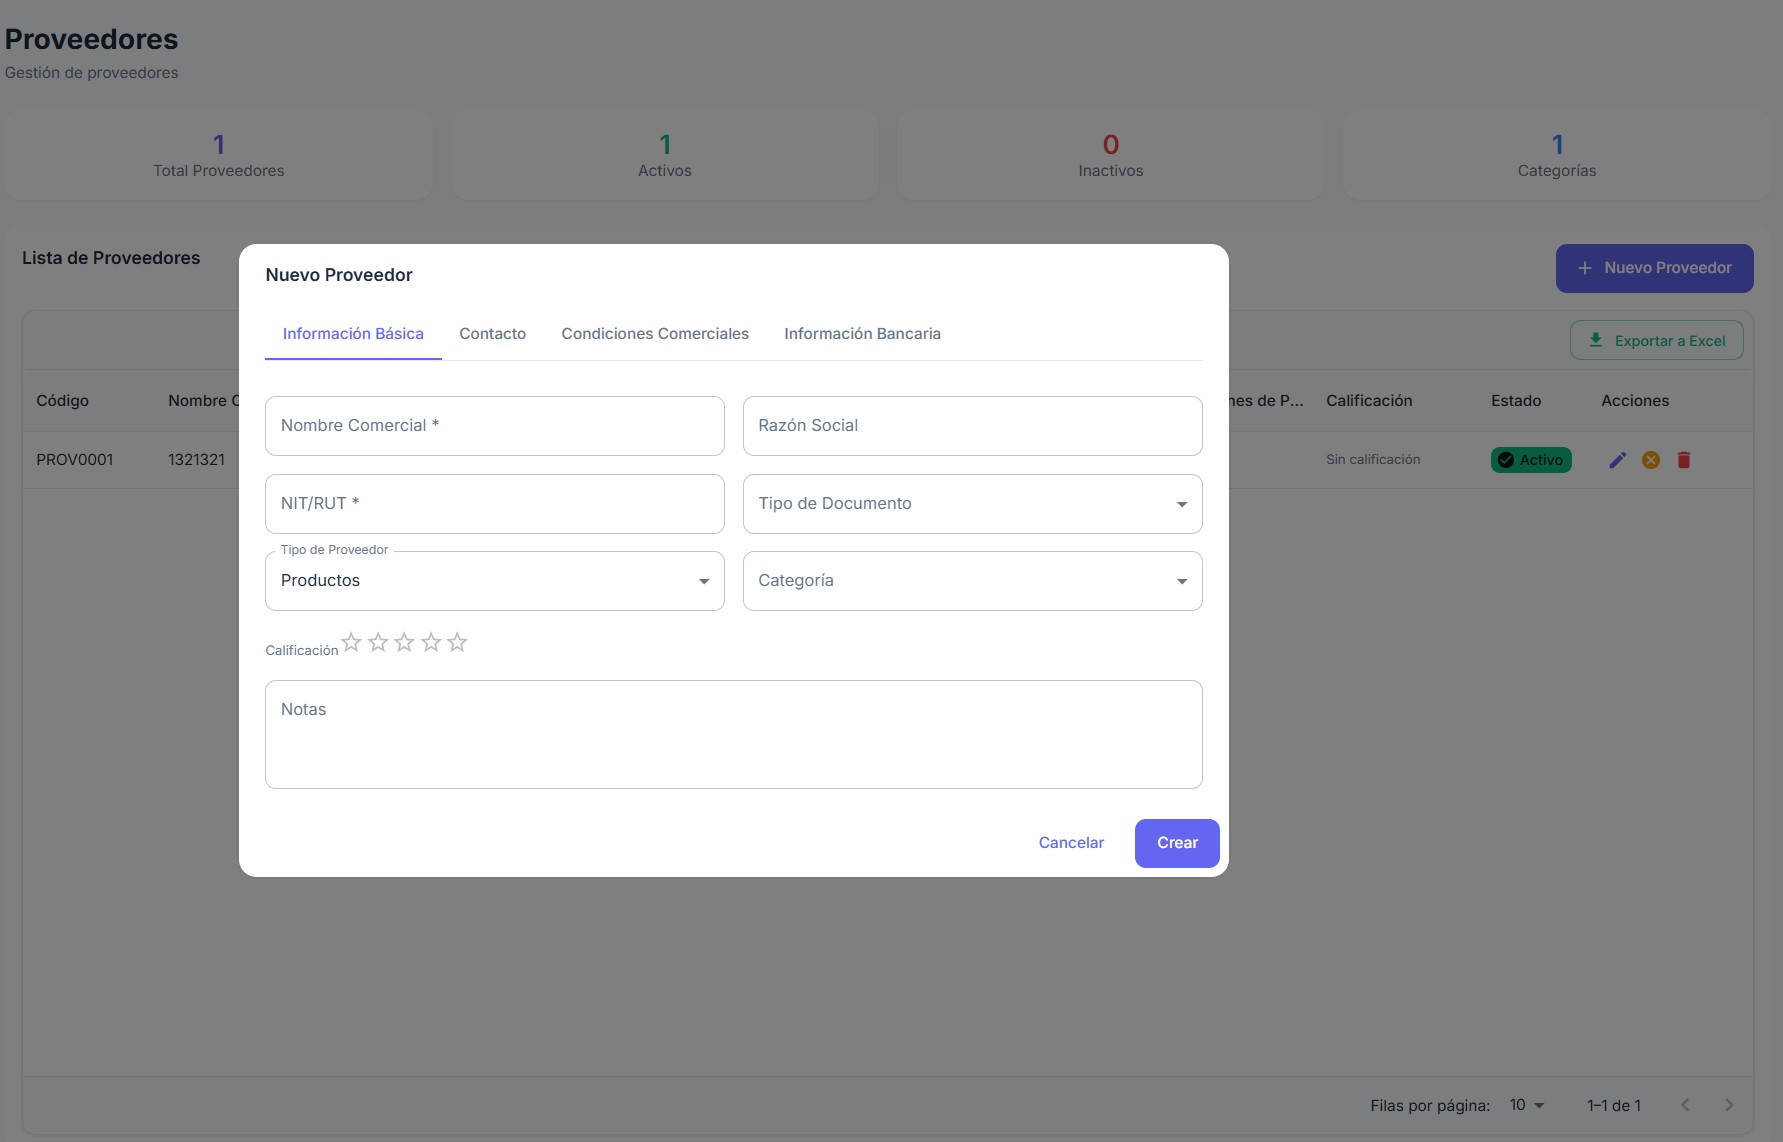Click the first rating star
Viewport: 1783px width, 1142px height.
tap(351, 642)
